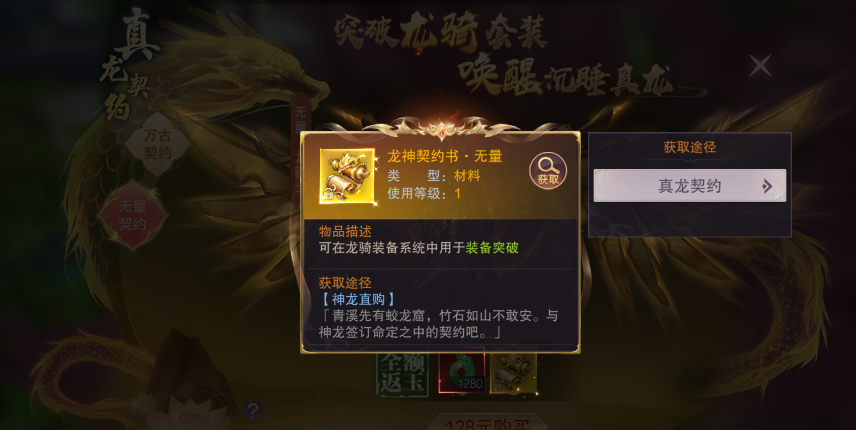
Task: Close the panel with the X icon
Action: click(760, 65)
